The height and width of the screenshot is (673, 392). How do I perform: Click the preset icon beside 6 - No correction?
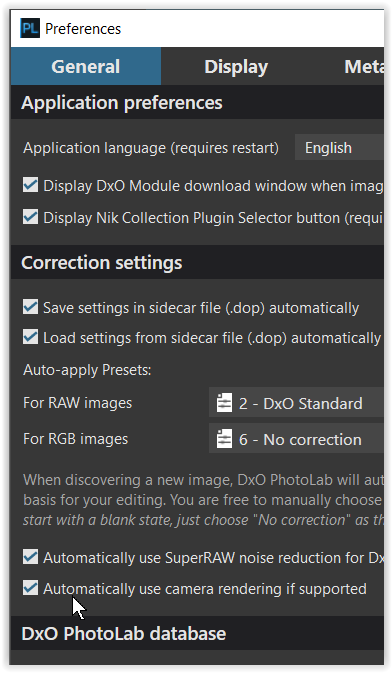pyautogui.click(x=224, y=439)
